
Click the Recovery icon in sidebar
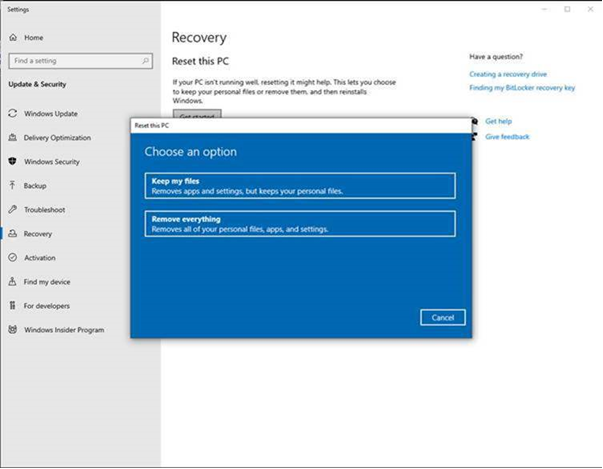point(13,233)
